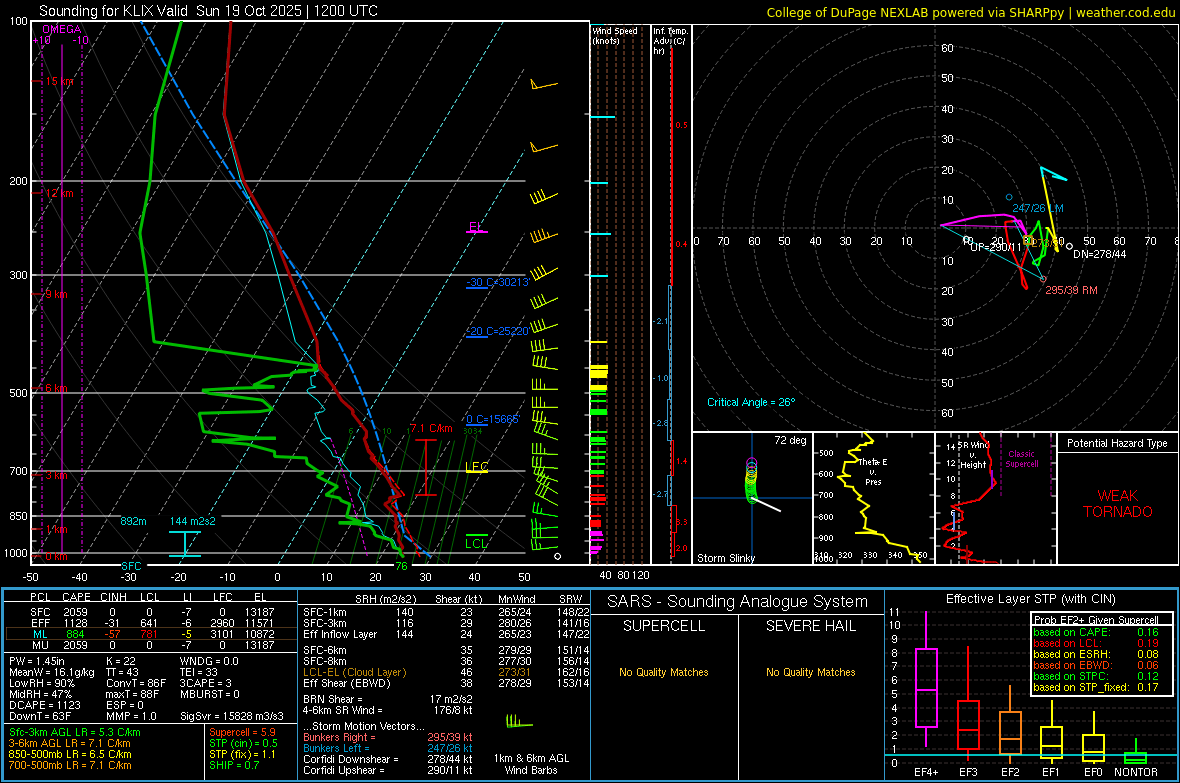Image resolution: width=1180 pixels, height=783 pixels.
Task: Click the 'UP=290/11' label on the hodograph
Action: tap(996, 247)
